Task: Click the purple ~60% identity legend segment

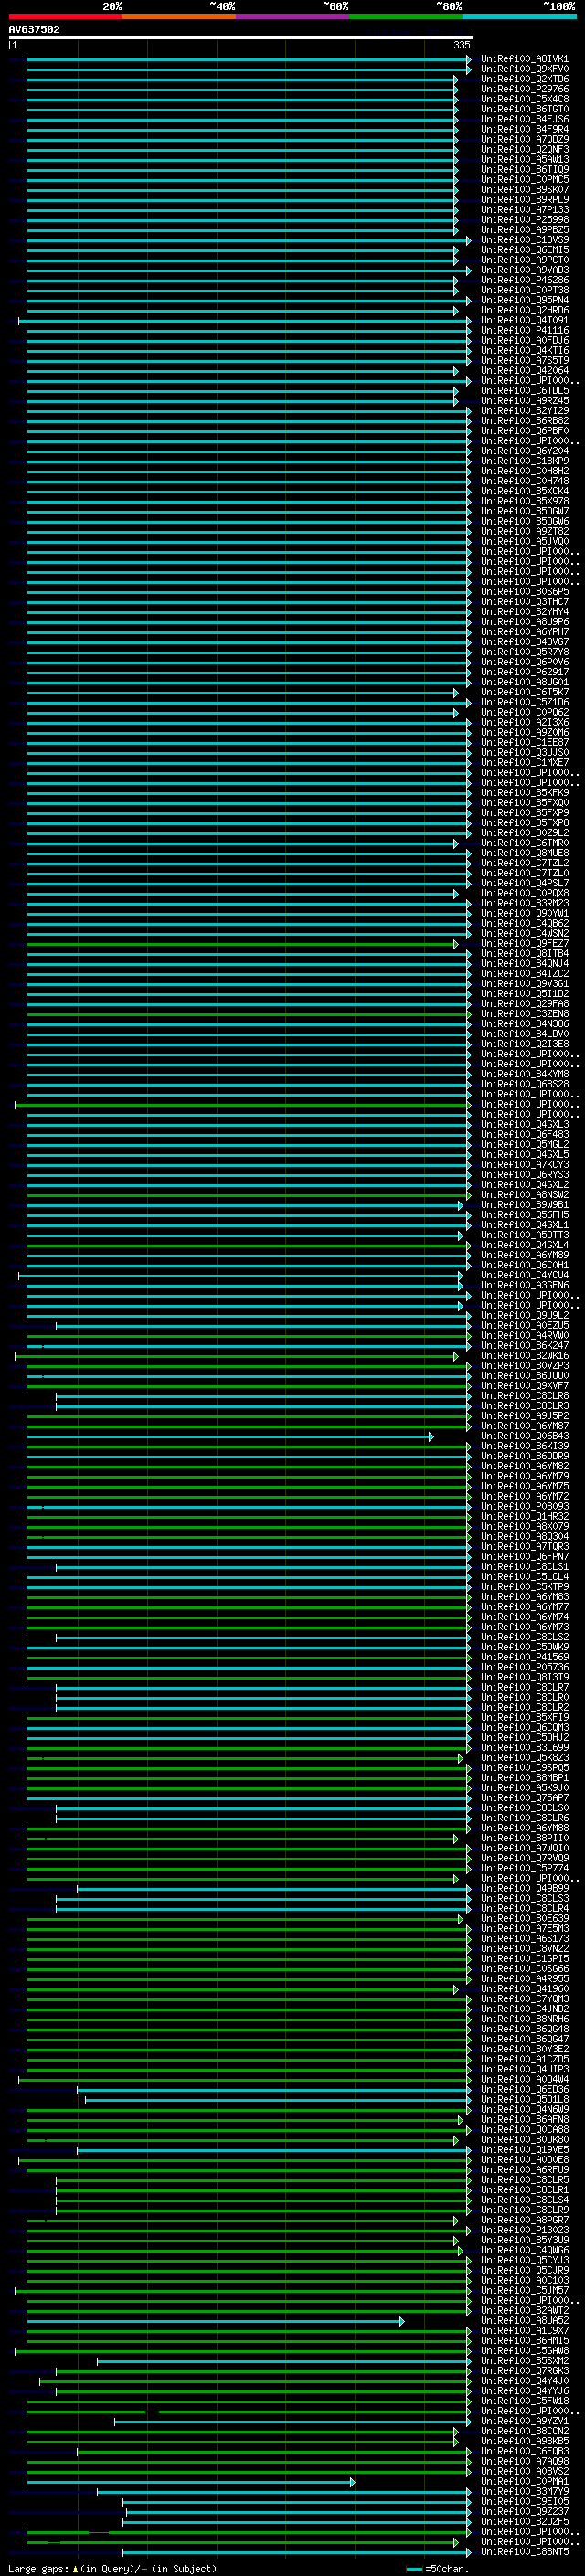Action: [293, 16]
